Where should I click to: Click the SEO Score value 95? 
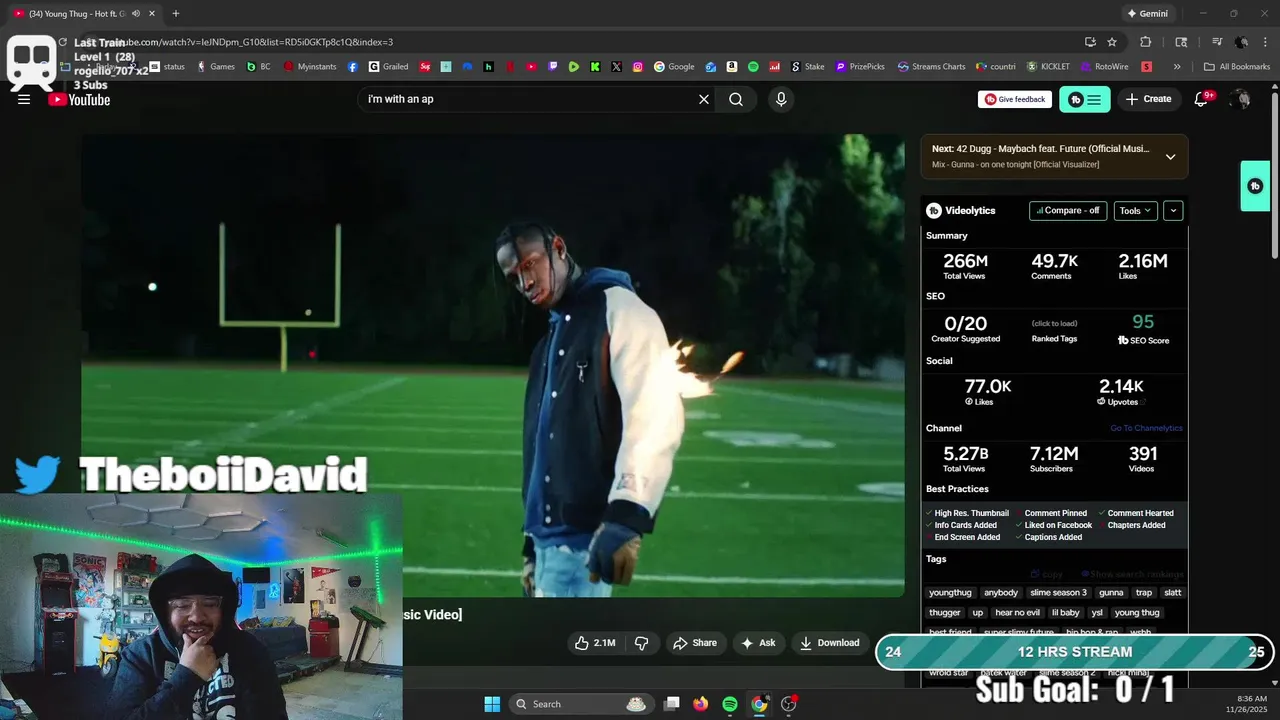(1143, 322)
